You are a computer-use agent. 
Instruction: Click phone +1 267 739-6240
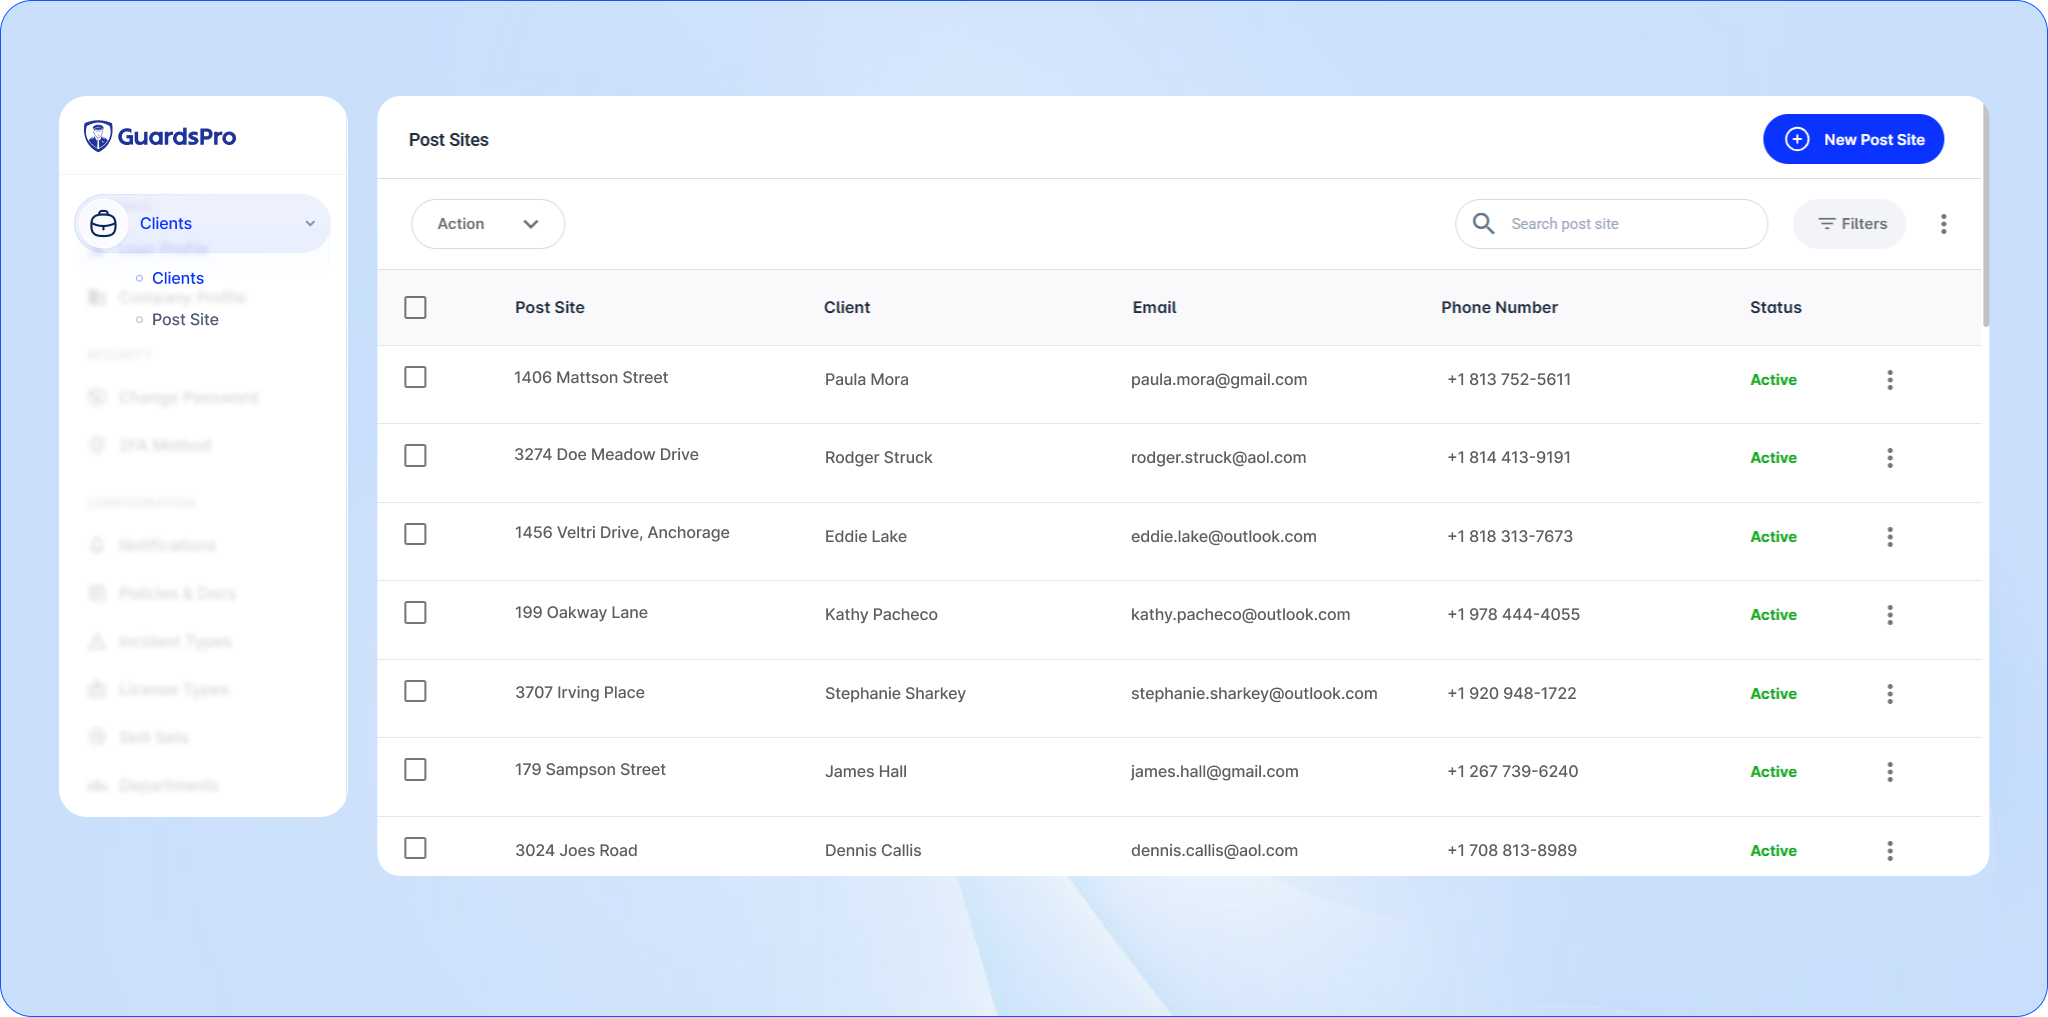coord(1513,772)
